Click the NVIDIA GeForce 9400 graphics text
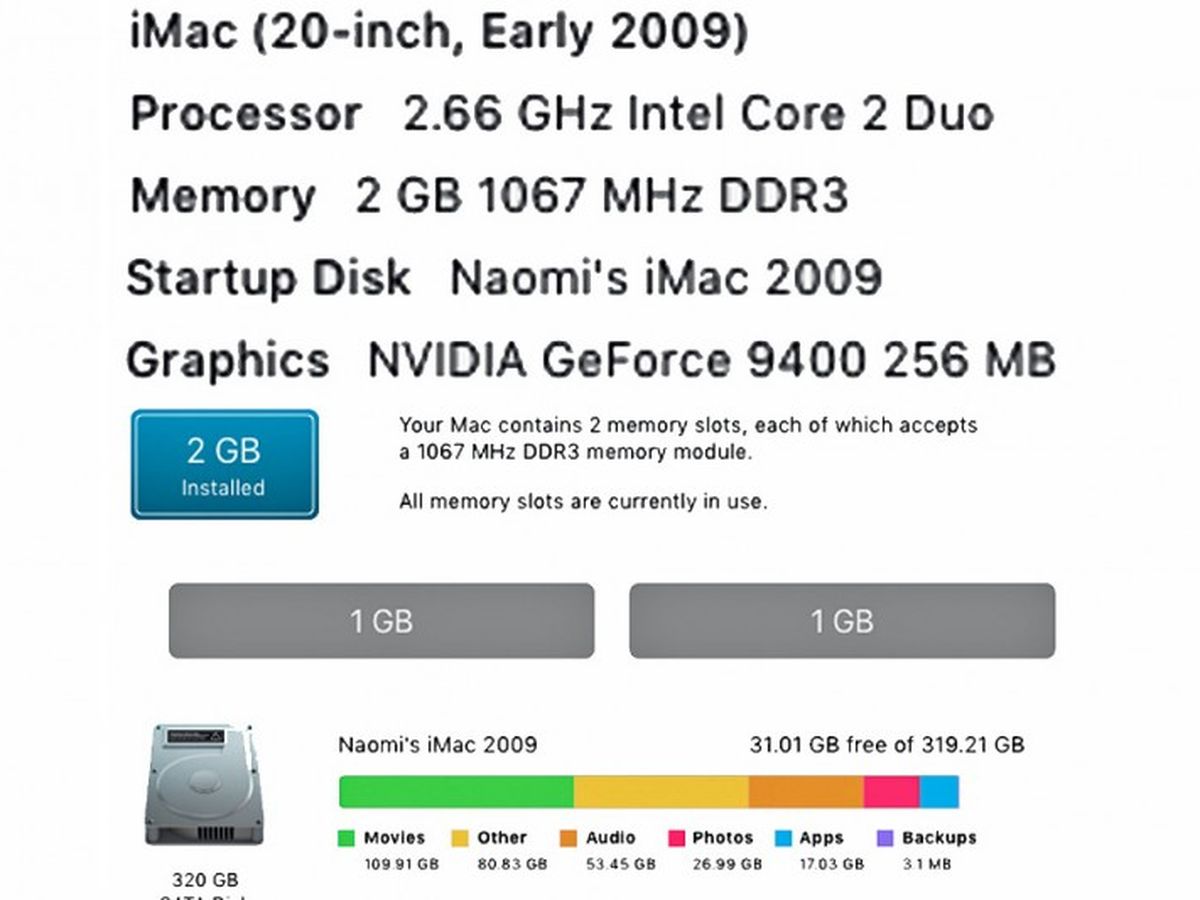 [x=711, y=359]
